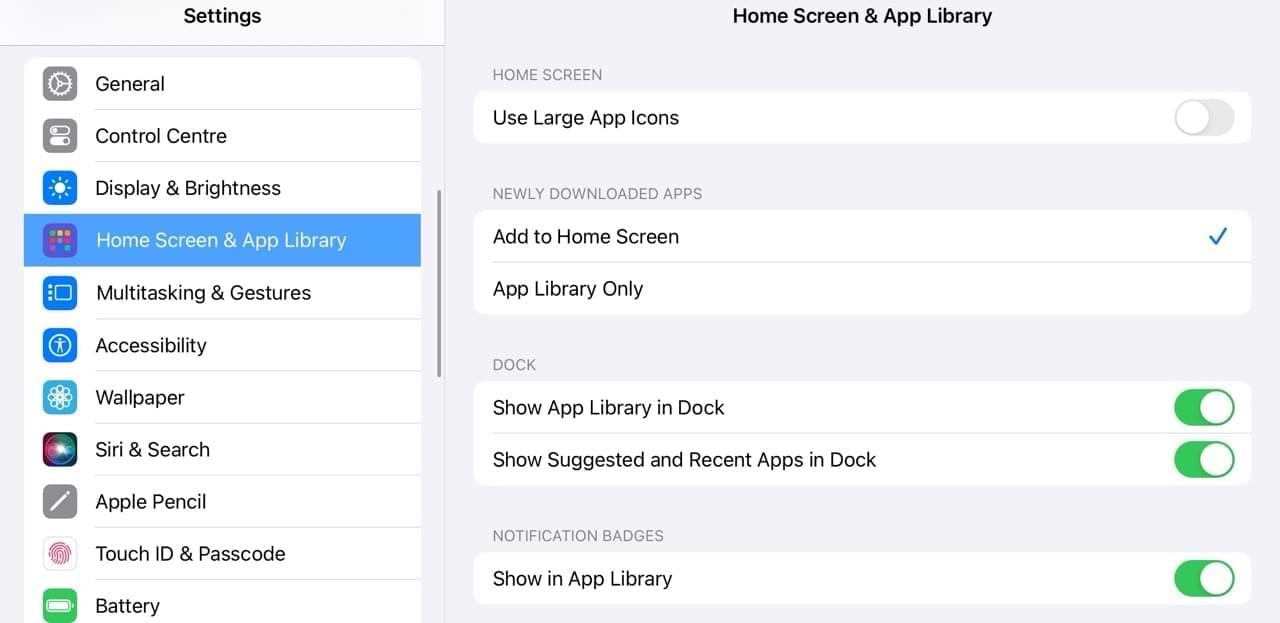Open Home Screen & App Library settings
1280x623 pixels.
coord(221,240)
